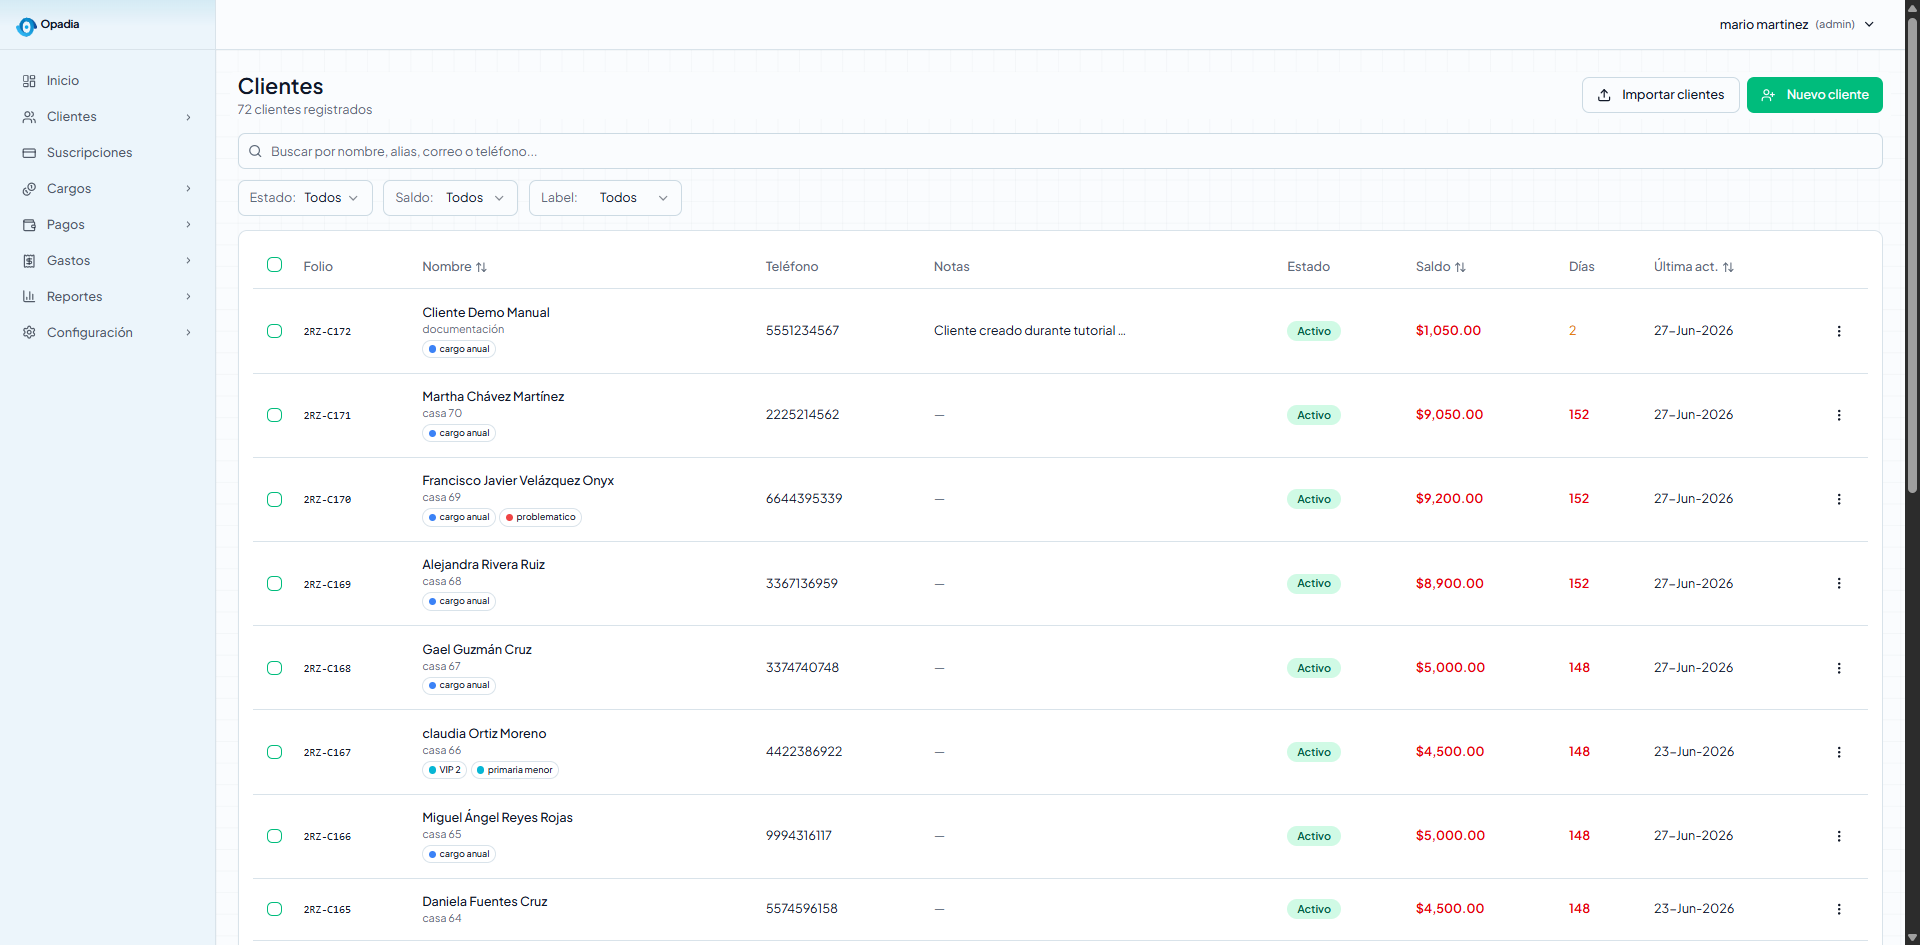Screen dimensions: 1920x945
Task: Open the Saldo filter dropdown
Action: tap(450, 198)
